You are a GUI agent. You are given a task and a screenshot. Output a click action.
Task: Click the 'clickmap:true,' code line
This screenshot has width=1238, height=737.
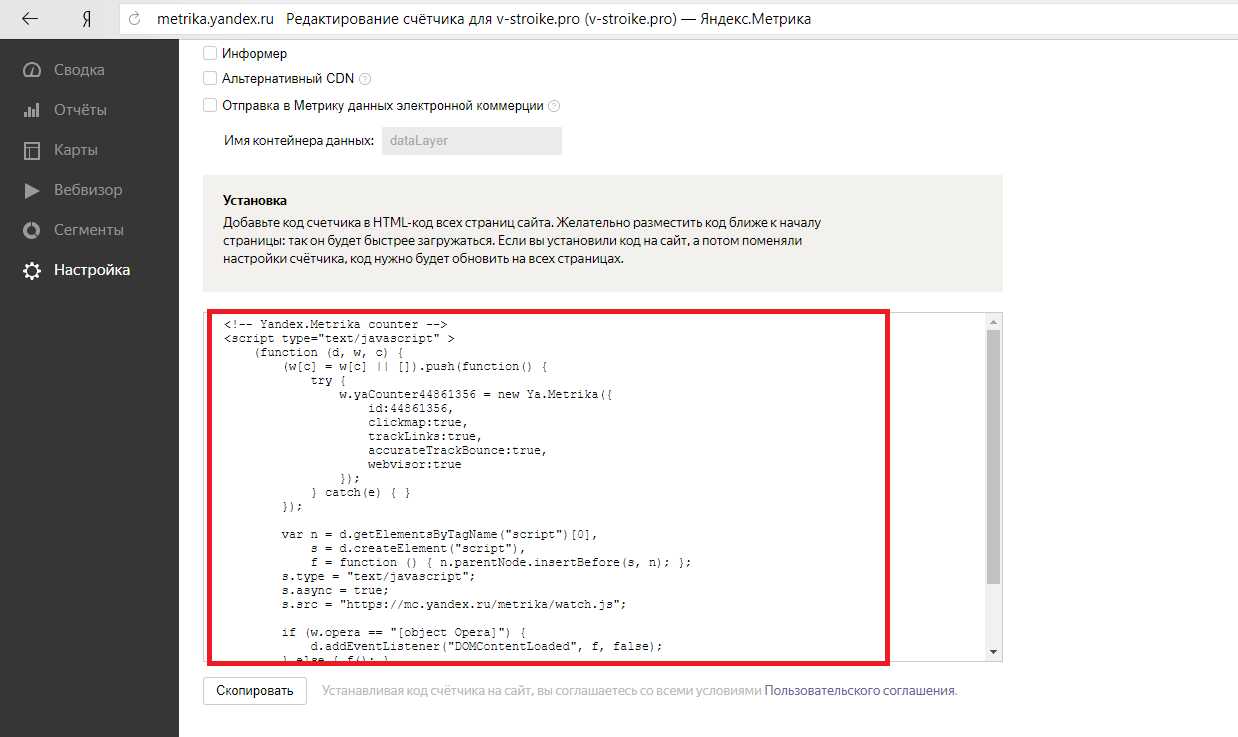pyautogui.click(x=417, y=422)
